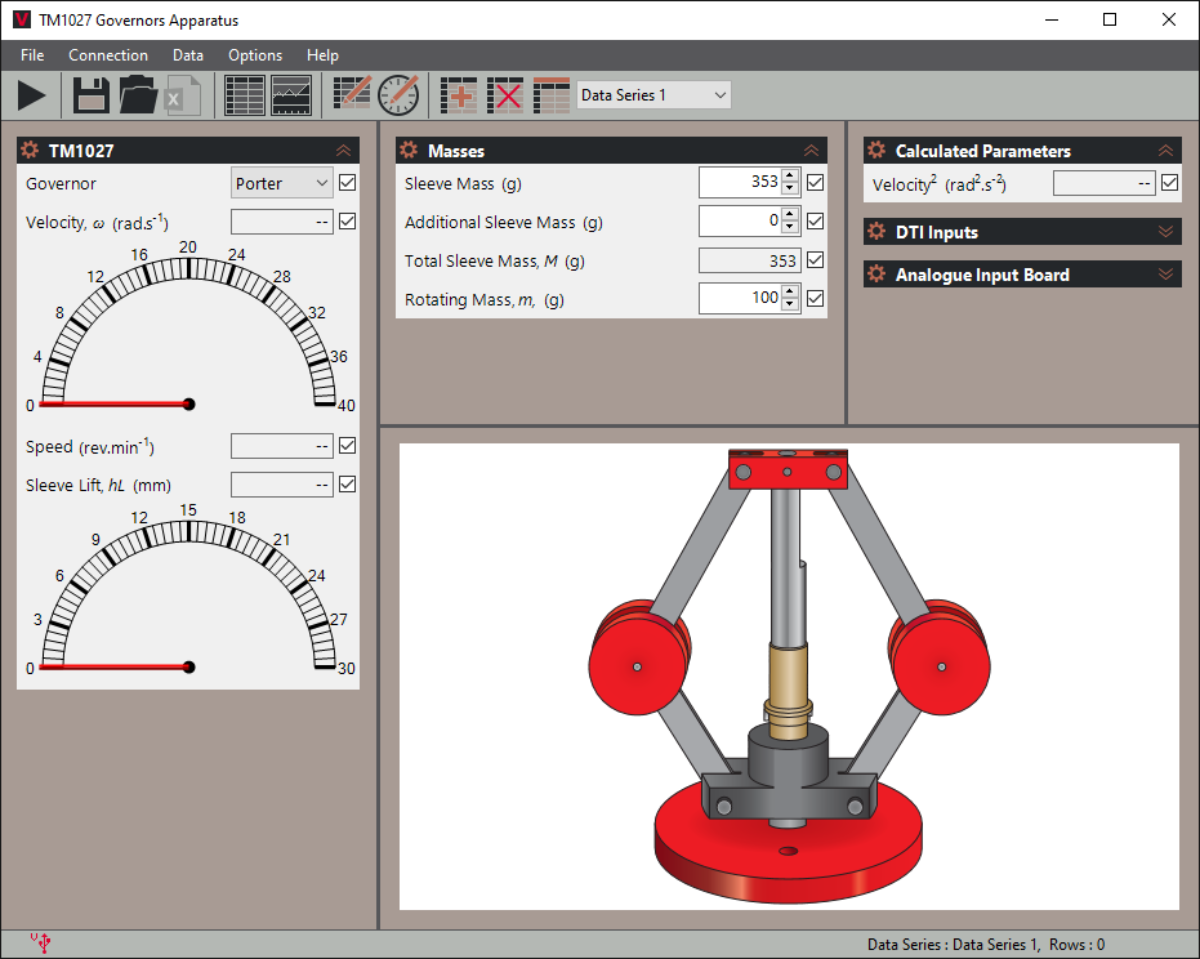Uncheck the Governor checkbox

point(347,183)
